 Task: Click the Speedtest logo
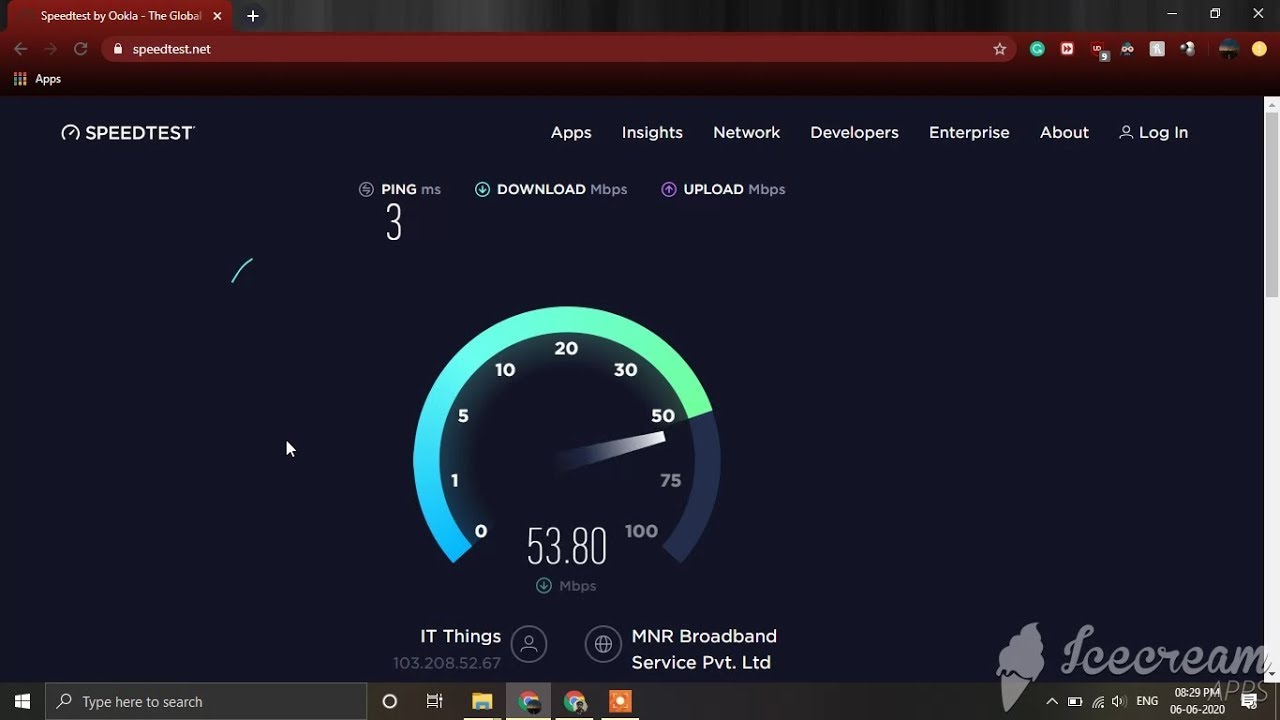(128, 132)
